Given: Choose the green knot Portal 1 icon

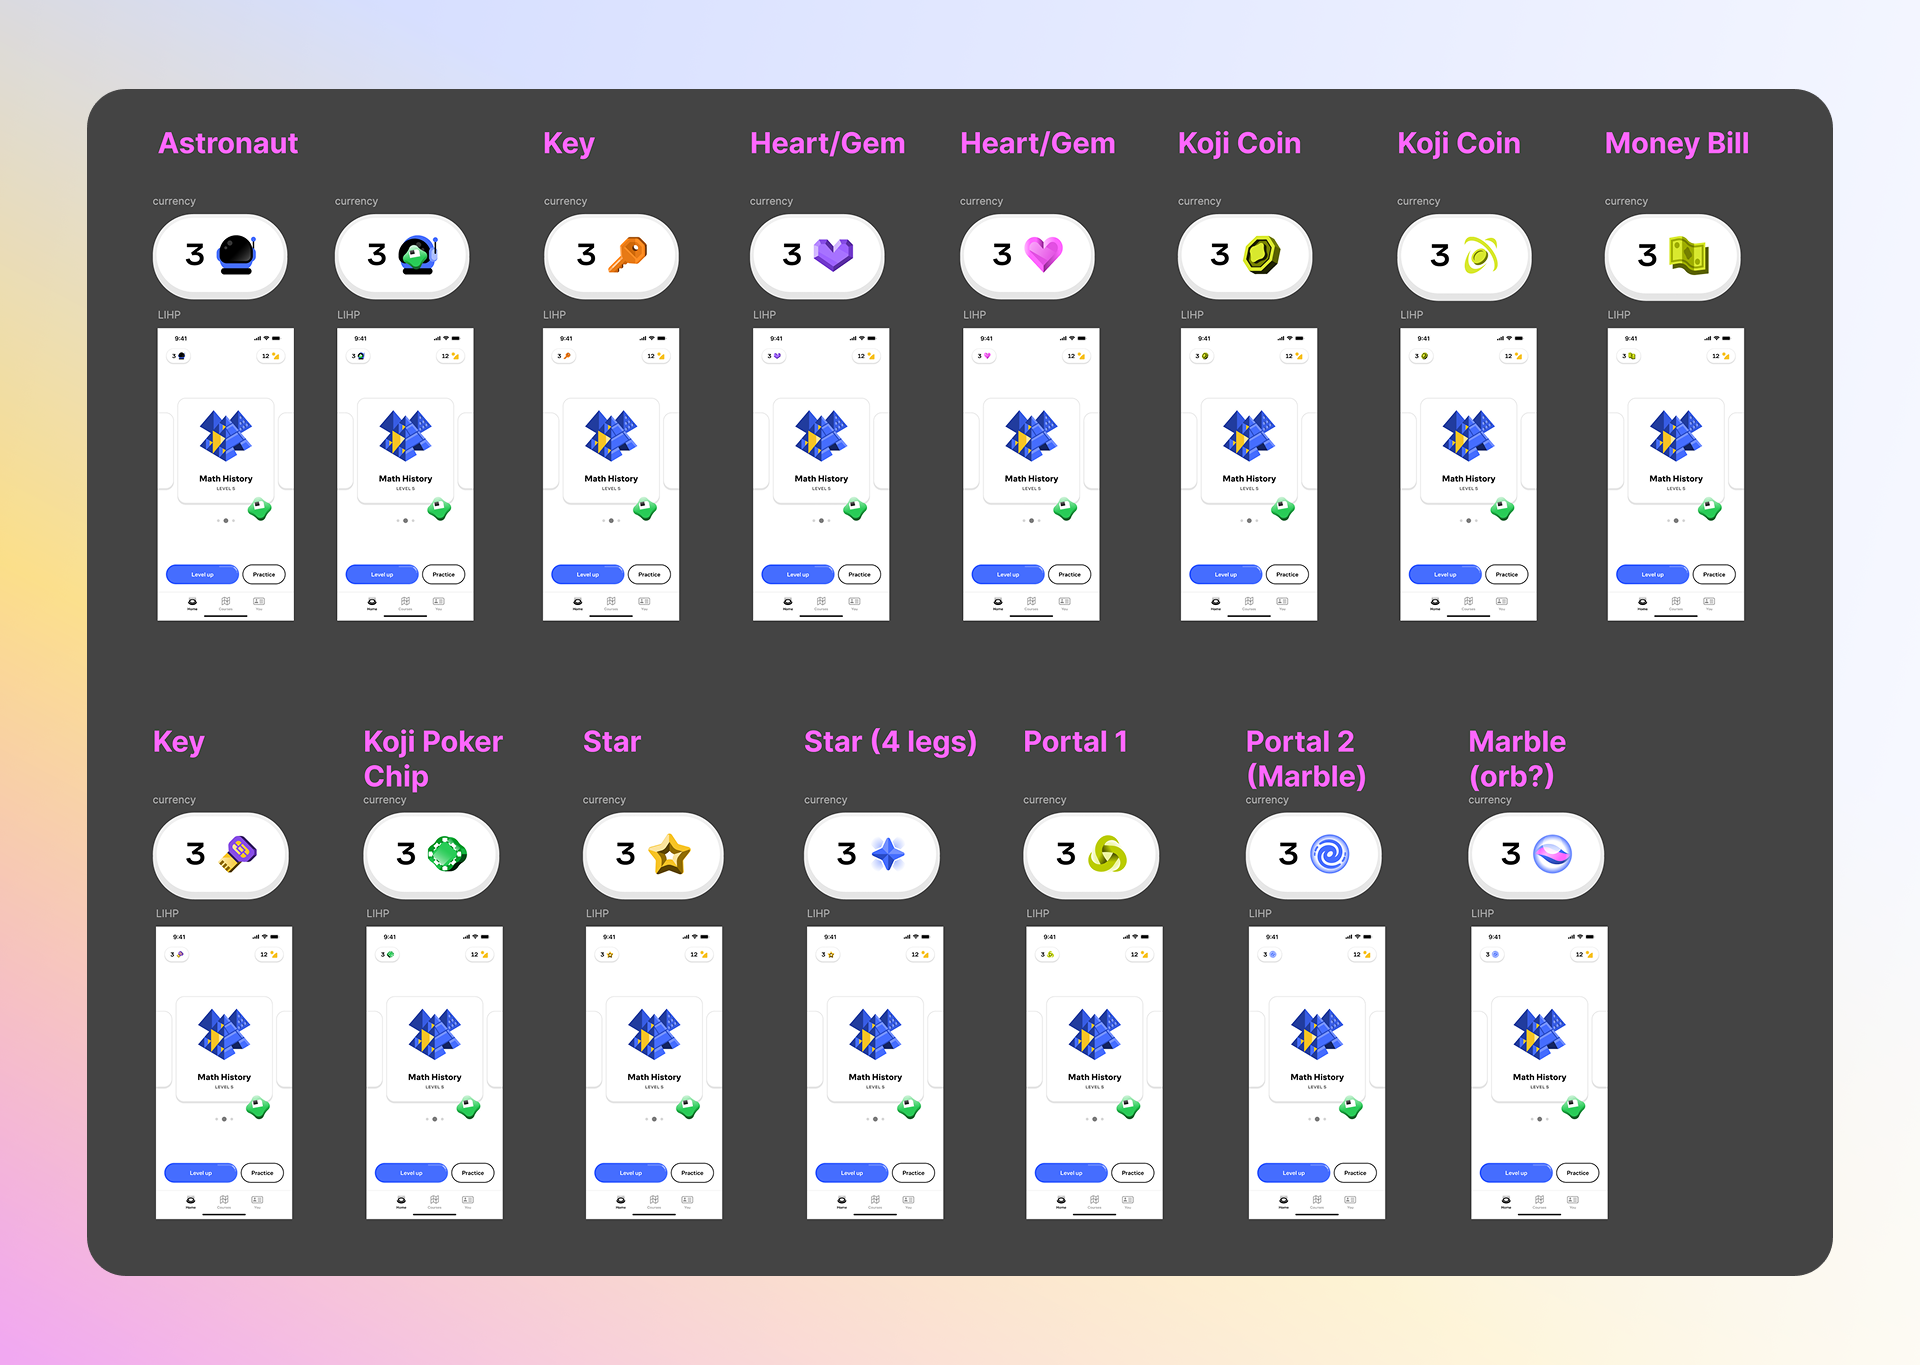Looking at the screenshot, I should [x=1108, y=854].
